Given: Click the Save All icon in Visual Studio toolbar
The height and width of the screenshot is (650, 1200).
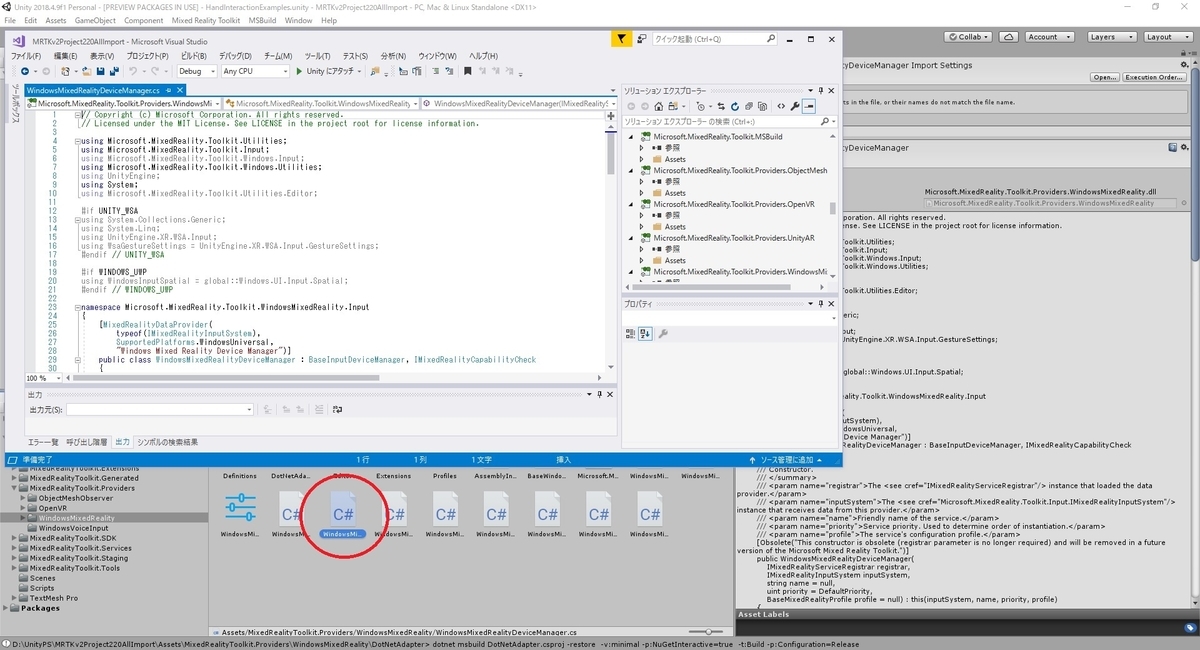Looking at the screenshot, I should click(113, 71).
